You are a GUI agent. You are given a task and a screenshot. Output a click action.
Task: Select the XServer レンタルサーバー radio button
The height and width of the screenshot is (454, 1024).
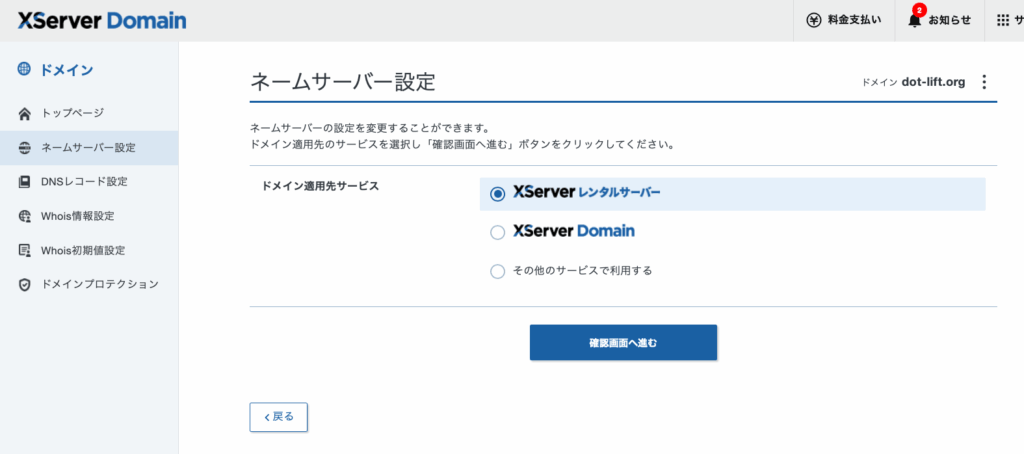click(x=498, y=194)
